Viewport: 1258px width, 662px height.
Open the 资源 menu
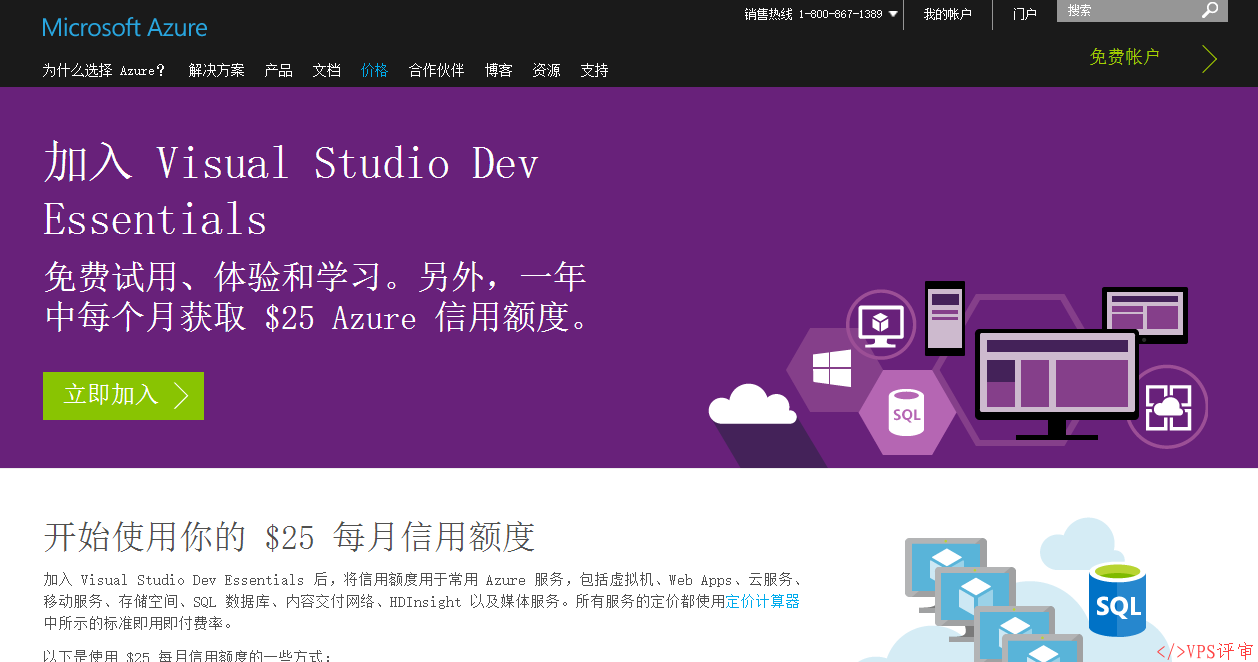[x=546, y=70]
